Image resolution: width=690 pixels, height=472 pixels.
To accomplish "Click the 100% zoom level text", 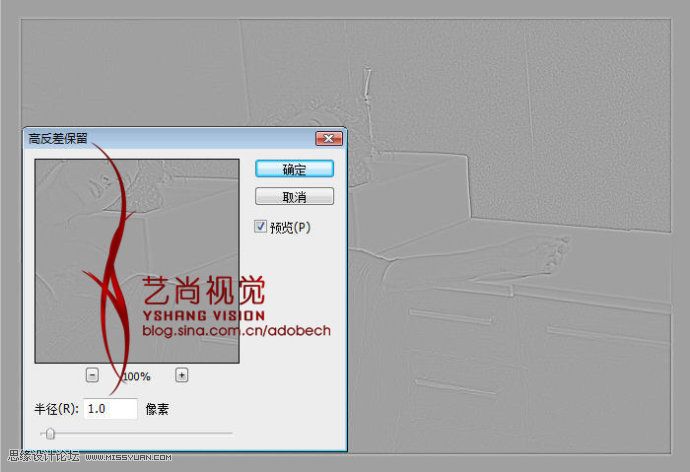I will tap(136, 377).
